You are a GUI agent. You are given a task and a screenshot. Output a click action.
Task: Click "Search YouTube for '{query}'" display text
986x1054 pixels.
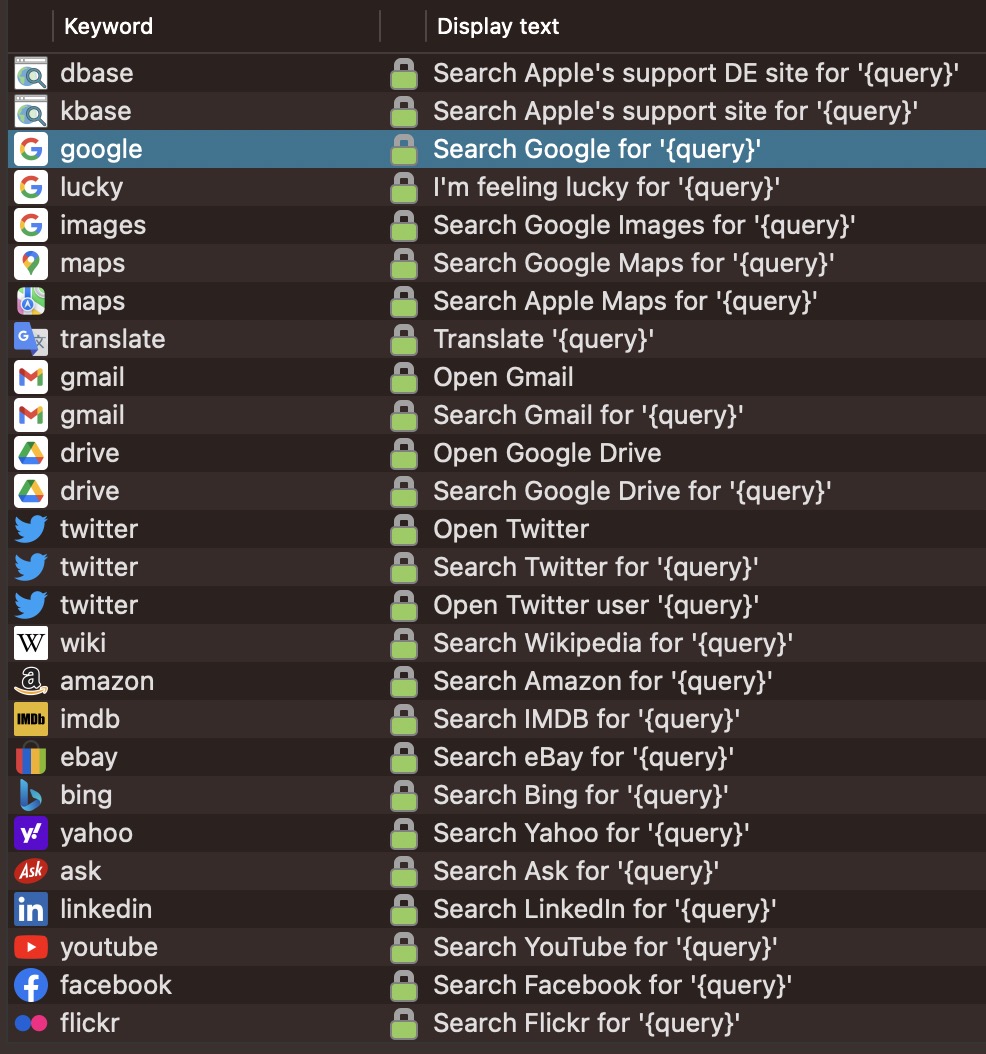(606, 946)
